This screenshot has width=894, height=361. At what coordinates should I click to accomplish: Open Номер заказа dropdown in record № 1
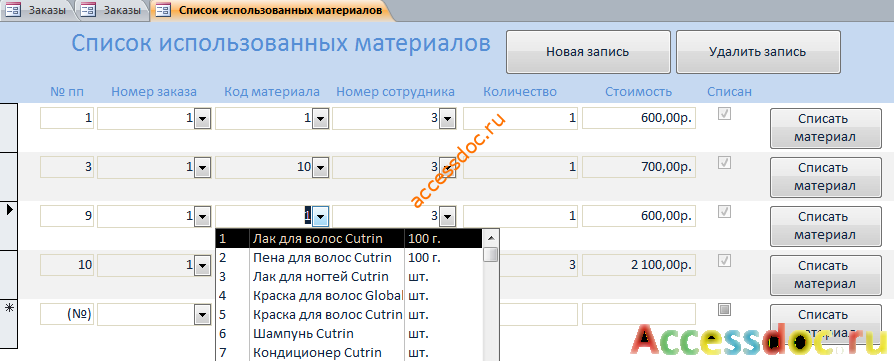click(202, 119)
